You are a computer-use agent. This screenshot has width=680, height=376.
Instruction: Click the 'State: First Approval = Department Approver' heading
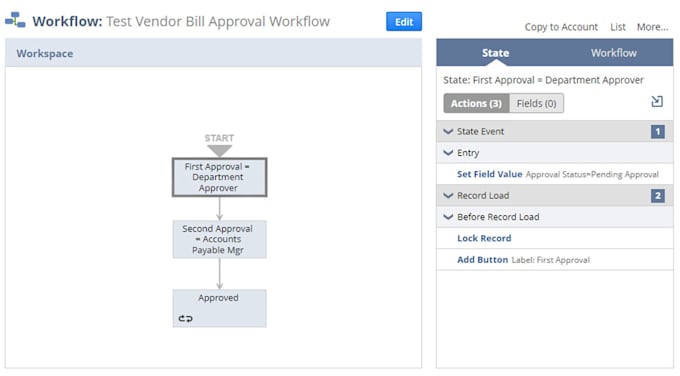pos(543,80)
